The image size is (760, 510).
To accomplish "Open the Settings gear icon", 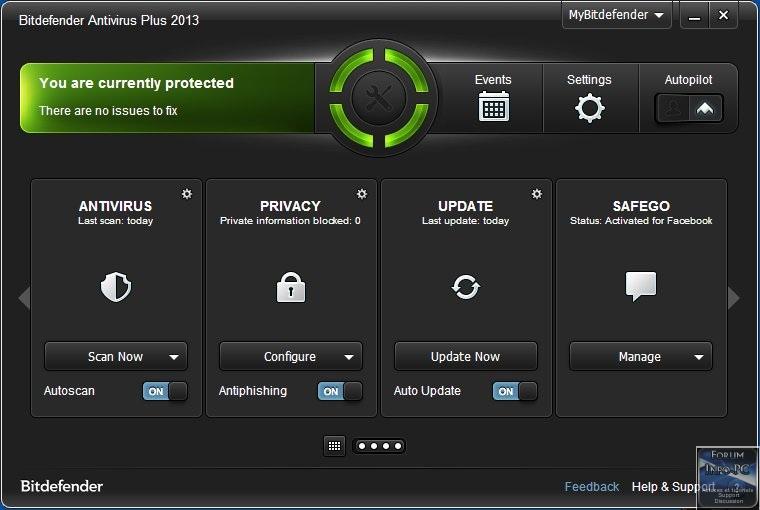I will [589, 108].
